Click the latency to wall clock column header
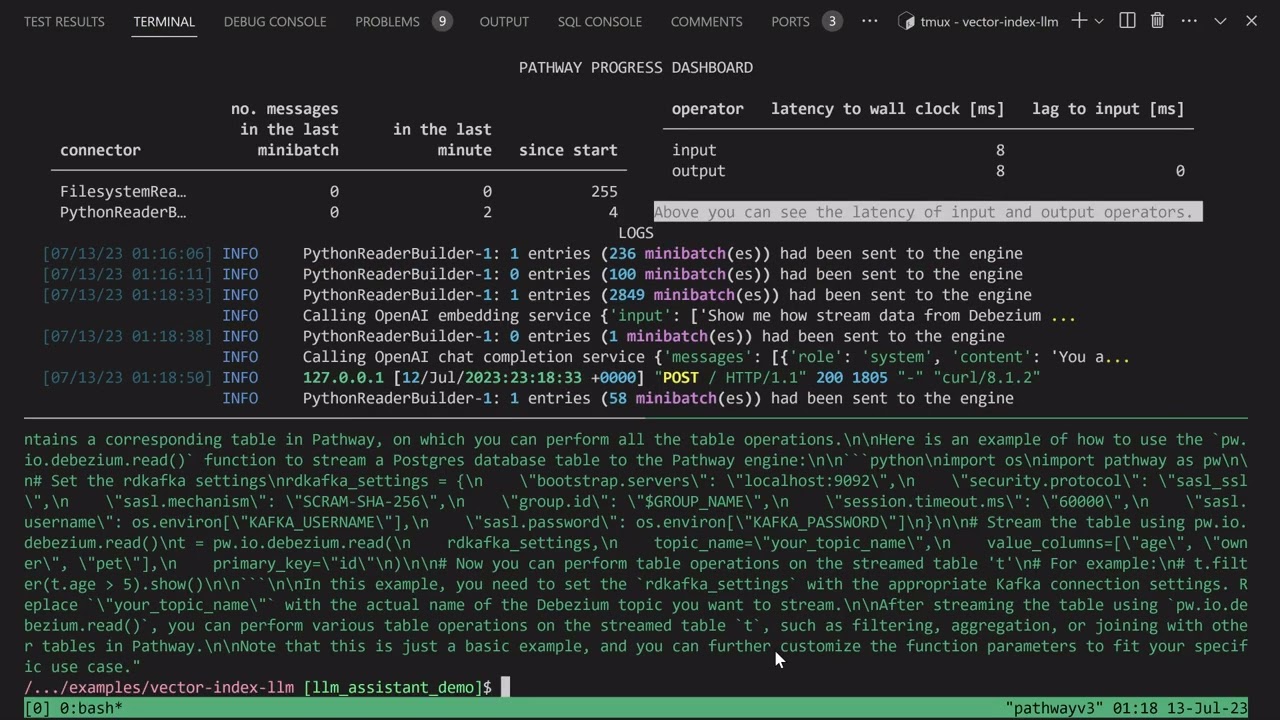The image size is (1280, 720). [x=887, y=109]
